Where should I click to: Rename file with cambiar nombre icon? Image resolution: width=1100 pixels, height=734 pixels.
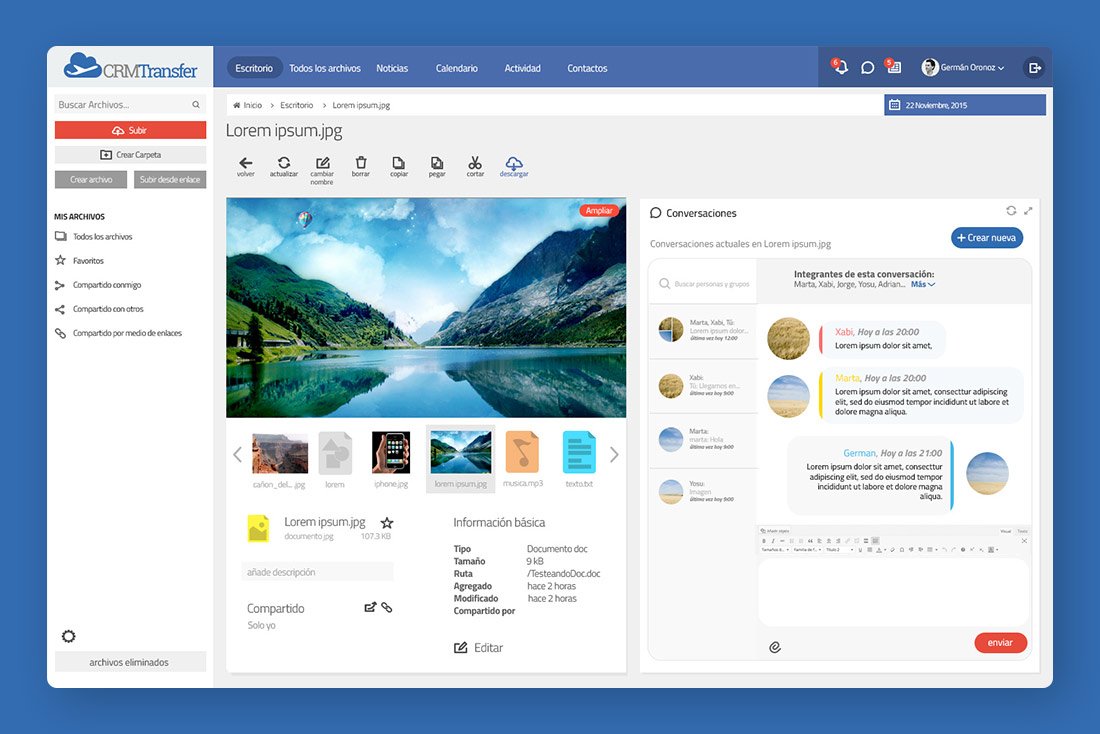click(x=323, y=163)
